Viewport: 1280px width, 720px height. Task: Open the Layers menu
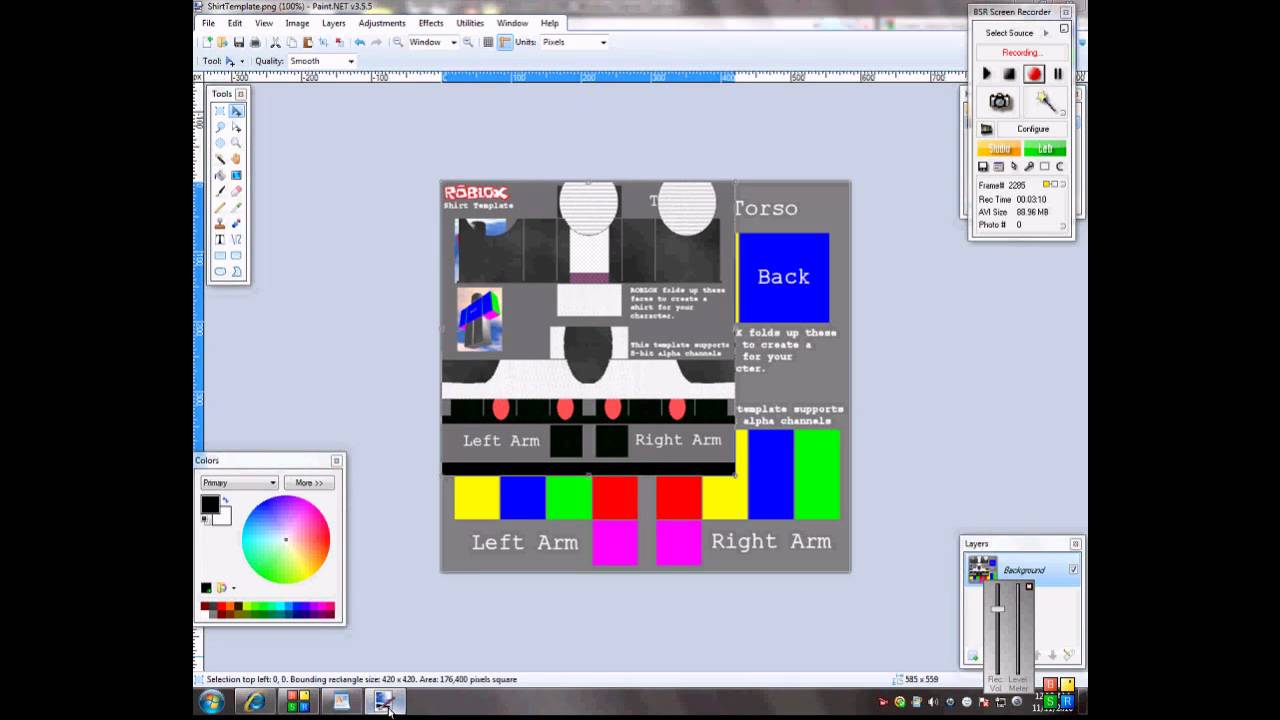[333, 23]
